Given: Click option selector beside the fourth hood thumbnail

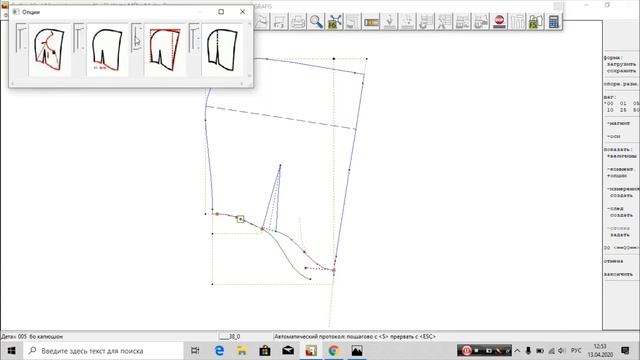Looking at the screenshot, I should click(x=194, y=38).
